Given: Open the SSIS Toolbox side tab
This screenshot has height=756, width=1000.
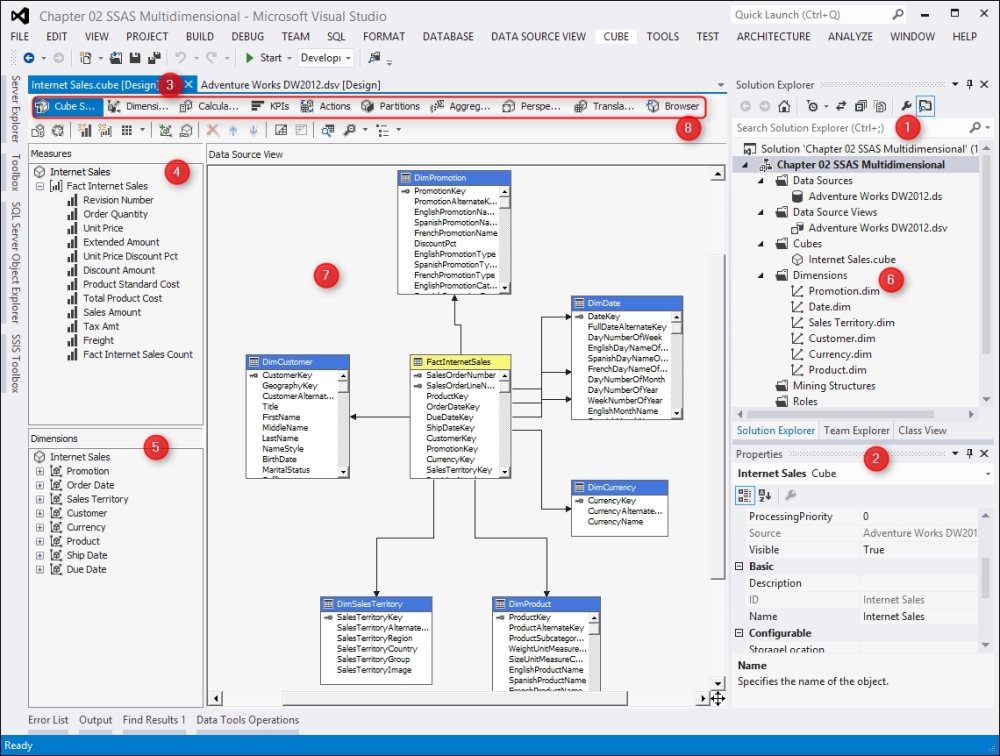Looking at the screenshot, I should pyautogui.click(x=15, y=364).
